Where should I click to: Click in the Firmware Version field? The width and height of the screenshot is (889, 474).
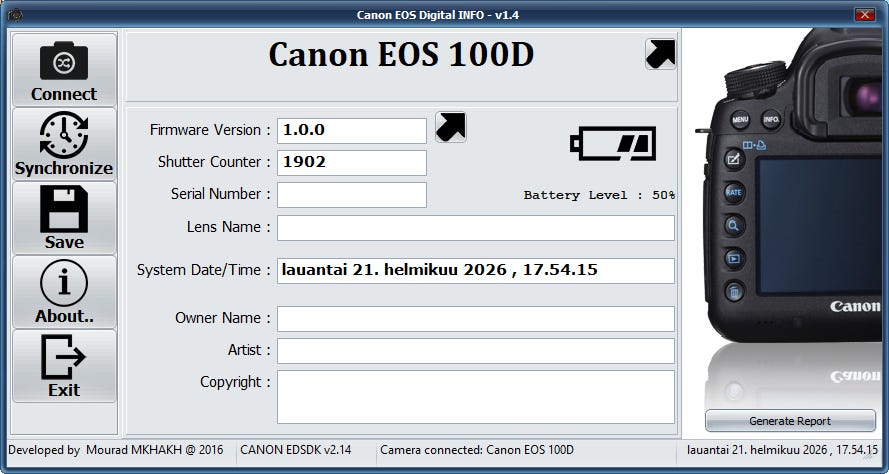click(x=352, y=131)
